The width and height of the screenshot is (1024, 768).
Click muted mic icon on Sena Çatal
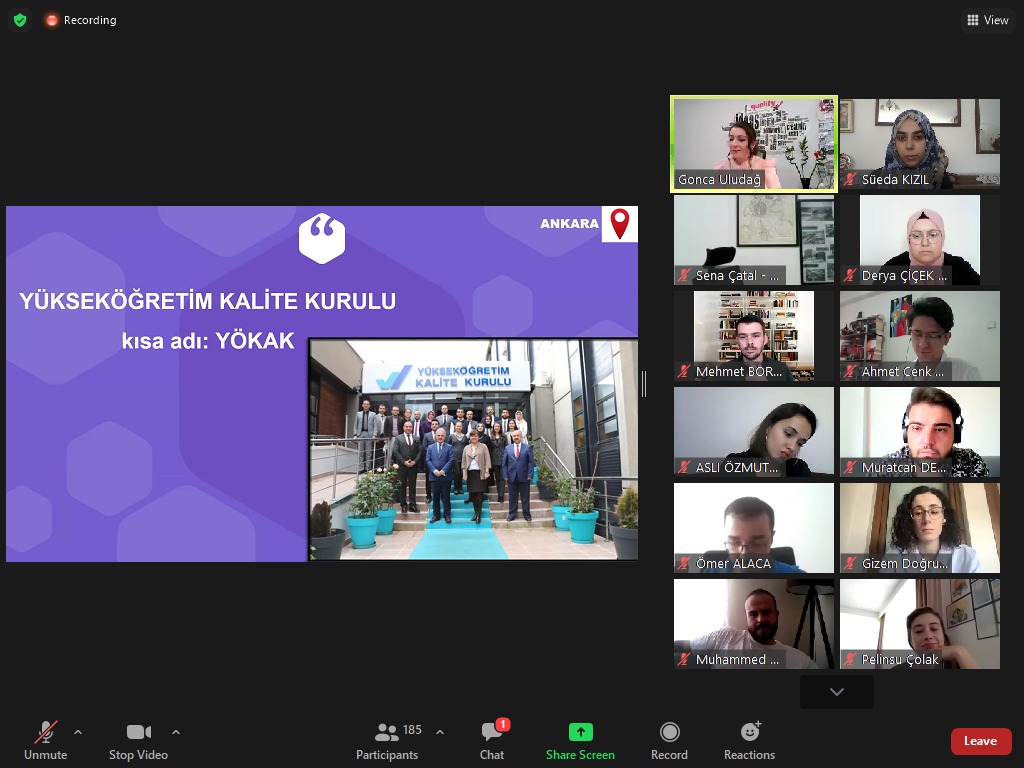pyautogui.click(x=684, y=275)
